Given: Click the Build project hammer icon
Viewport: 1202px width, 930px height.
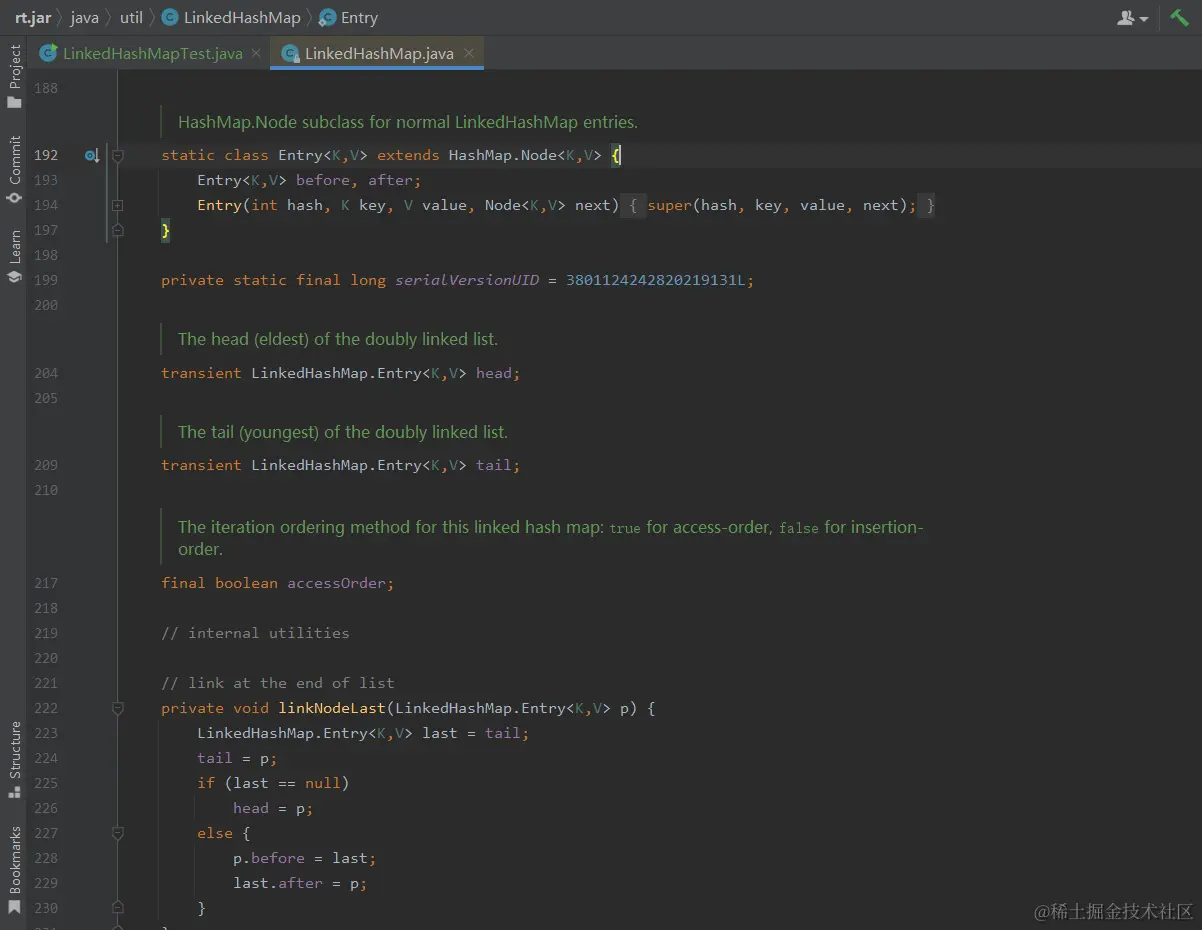Looking at the screenshot, I should pos(1179,17).
